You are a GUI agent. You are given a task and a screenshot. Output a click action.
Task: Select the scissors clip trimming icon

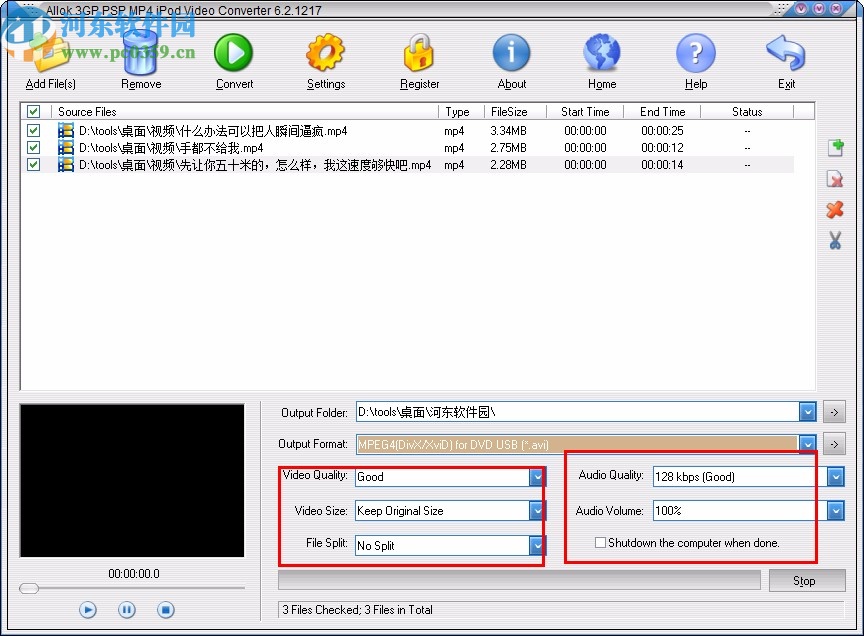[835, 241]
